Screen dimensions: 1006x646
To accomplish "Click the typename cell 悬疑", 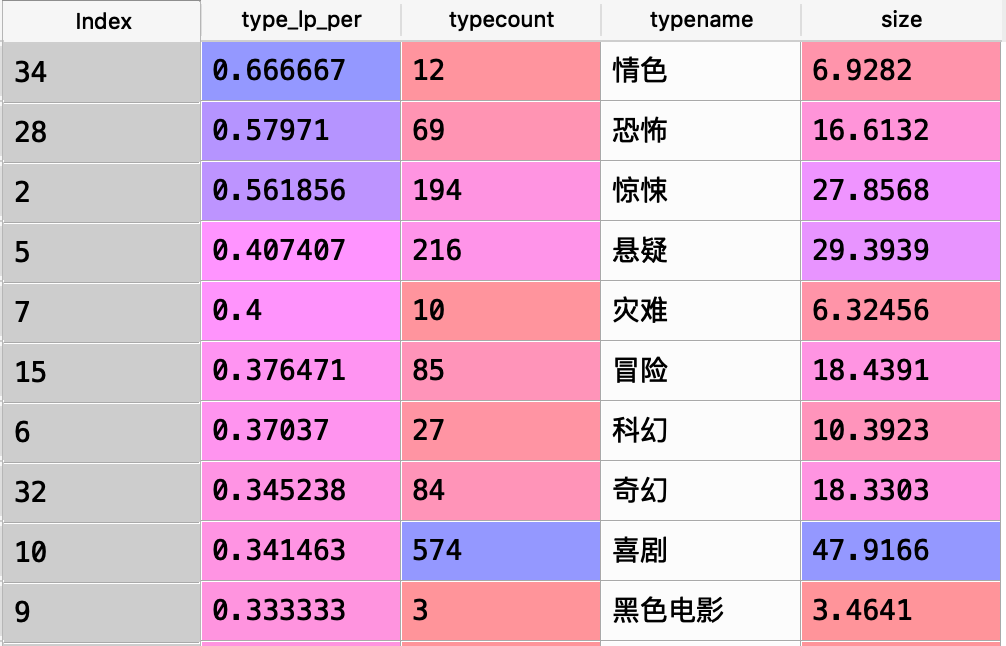I will (701, 251).
